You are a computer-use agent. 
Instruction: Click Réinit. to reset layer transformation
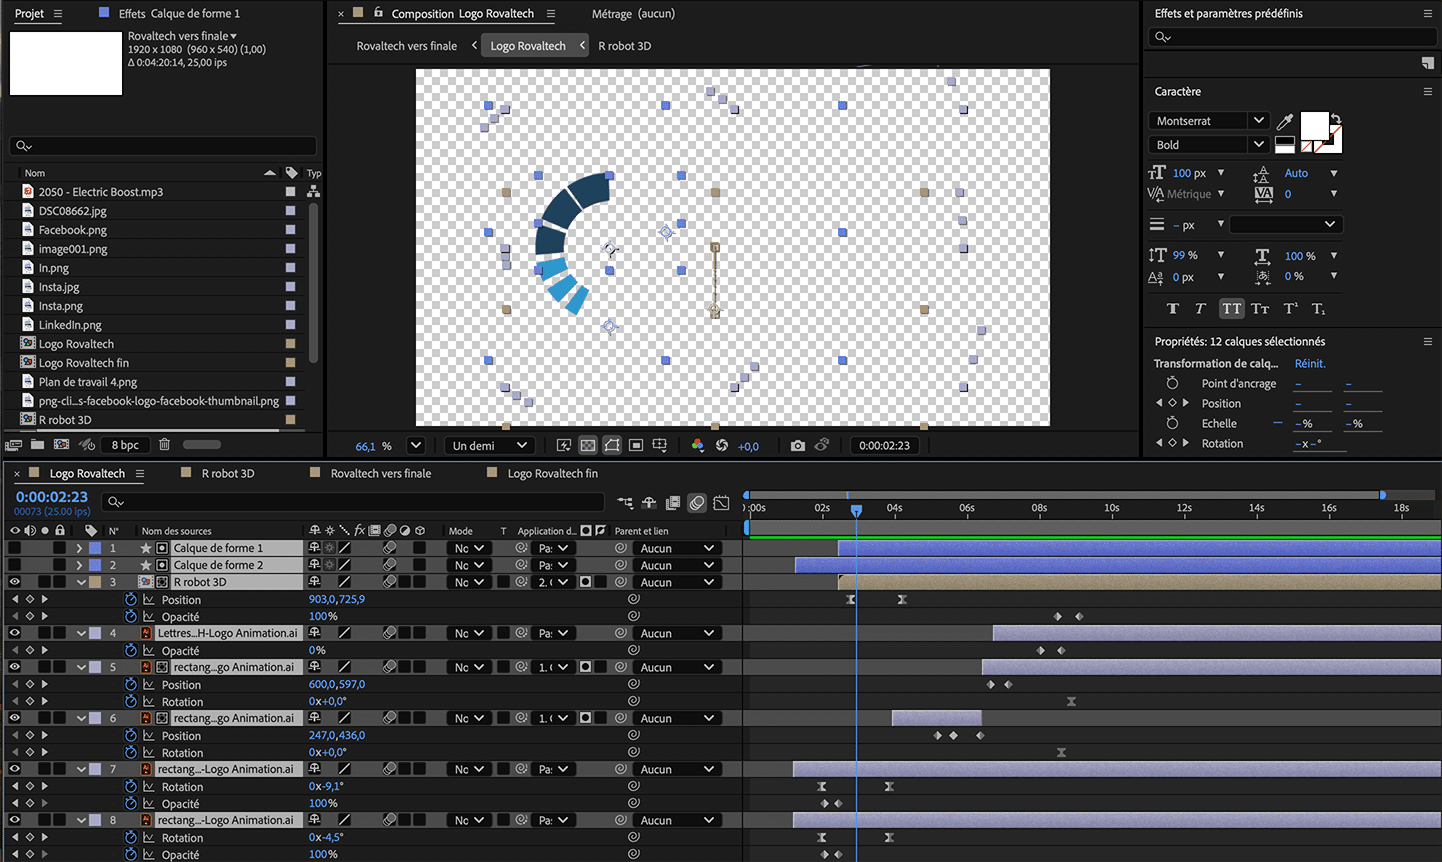[x=1310, y=364]
